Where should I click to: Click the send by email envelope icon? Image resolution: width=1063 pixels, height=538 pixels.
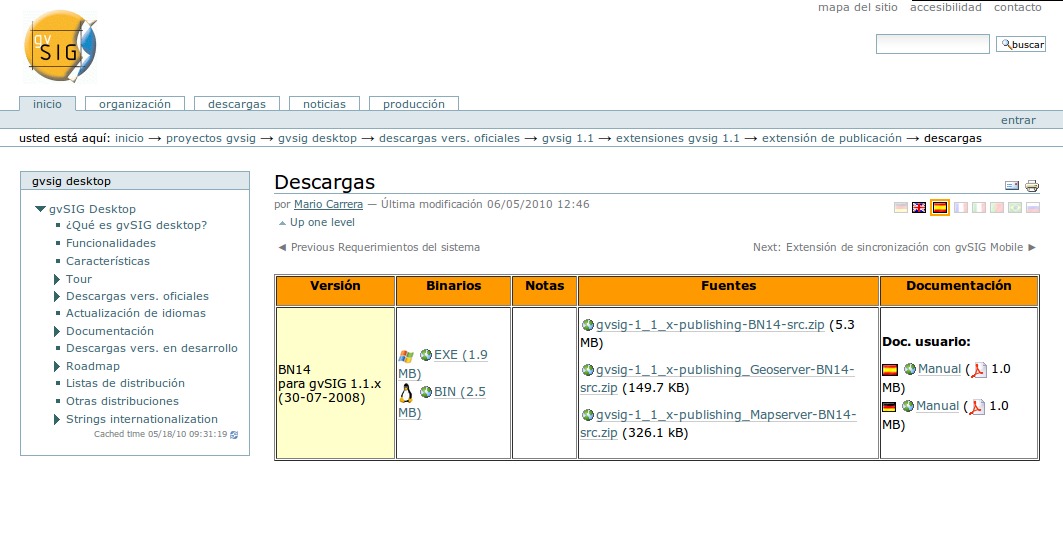point(1012,186)
